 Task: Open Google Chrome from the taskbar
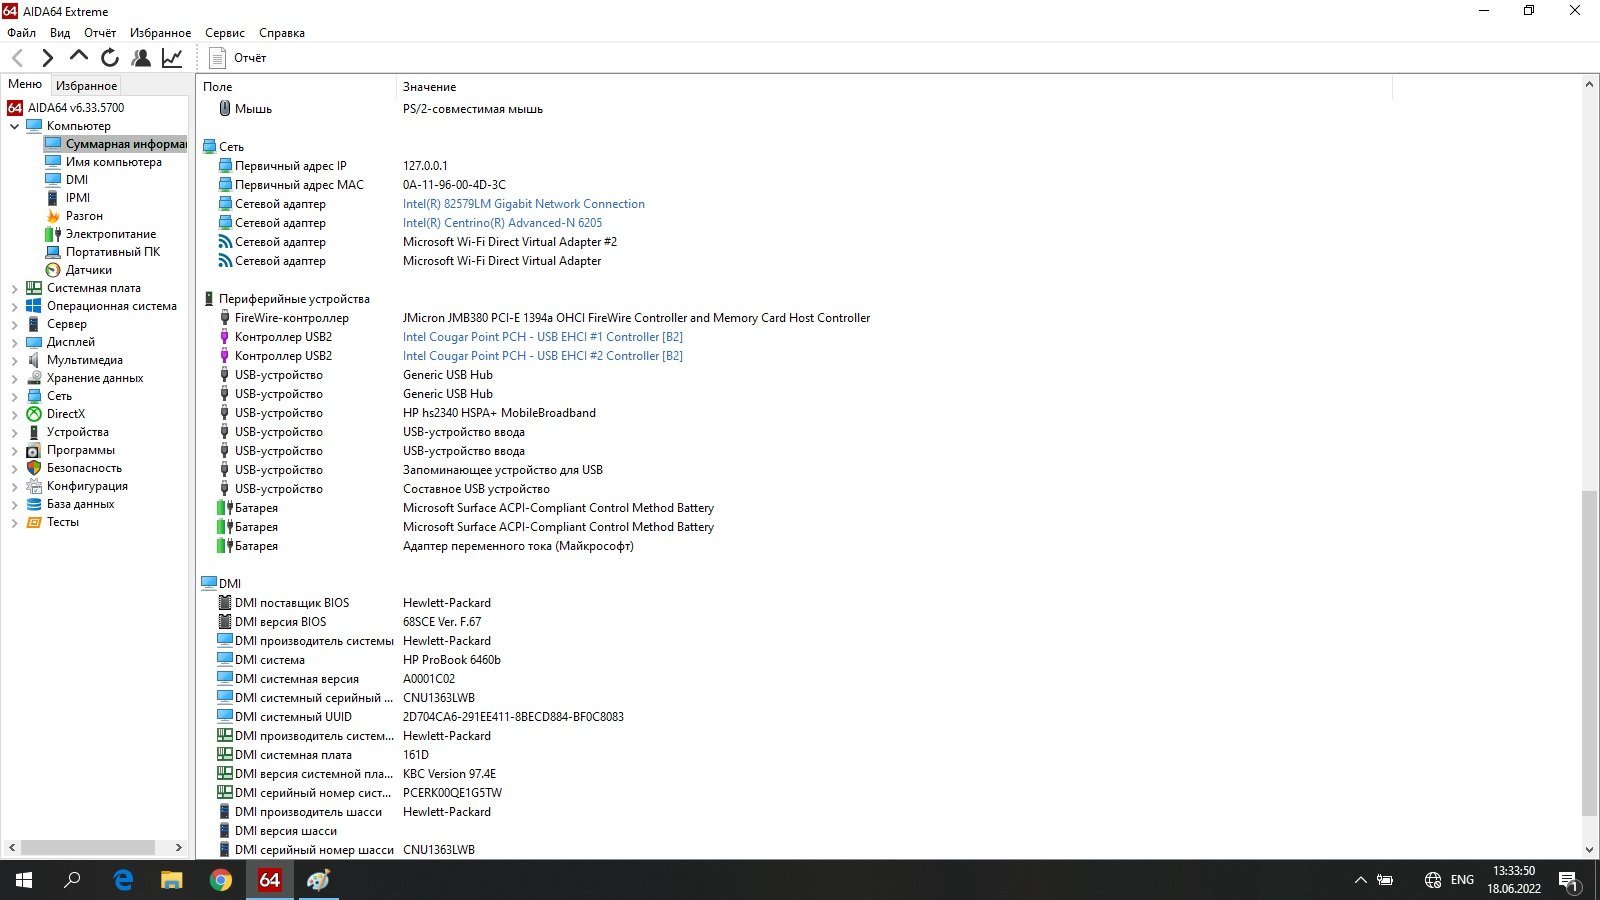pyautogui.click(x=221, y=880)
